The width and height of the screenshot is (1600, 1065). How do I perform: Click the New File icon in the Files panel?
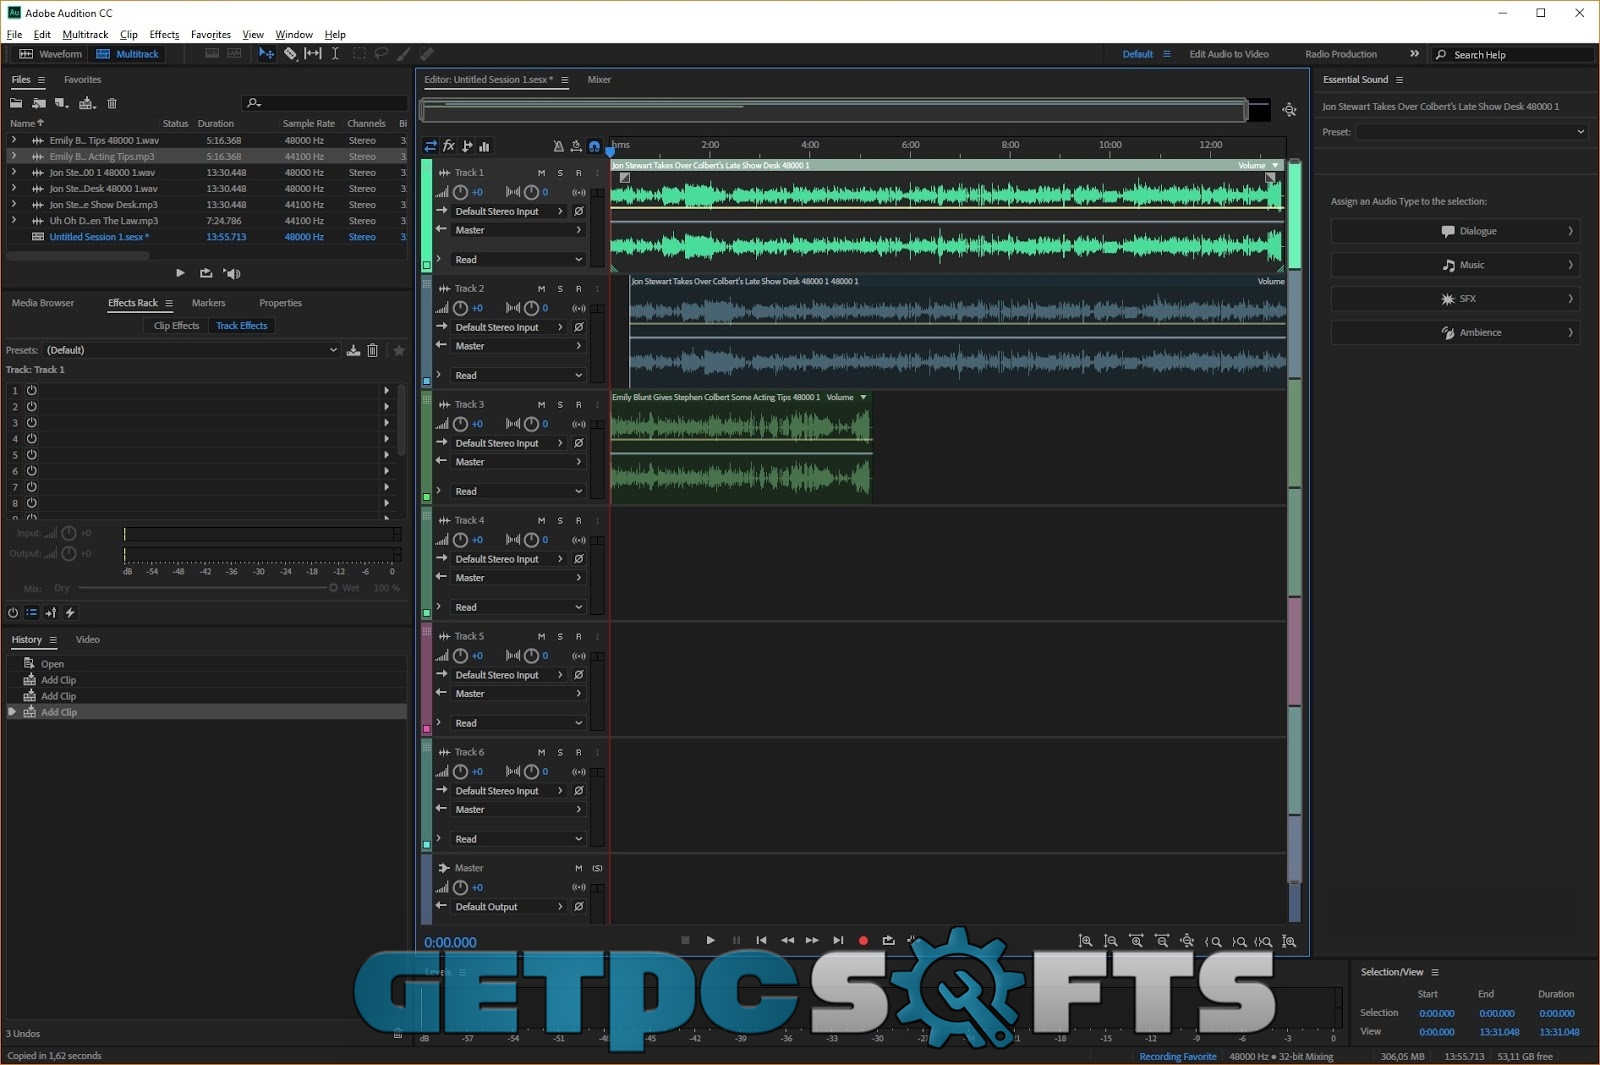point(62,103)
